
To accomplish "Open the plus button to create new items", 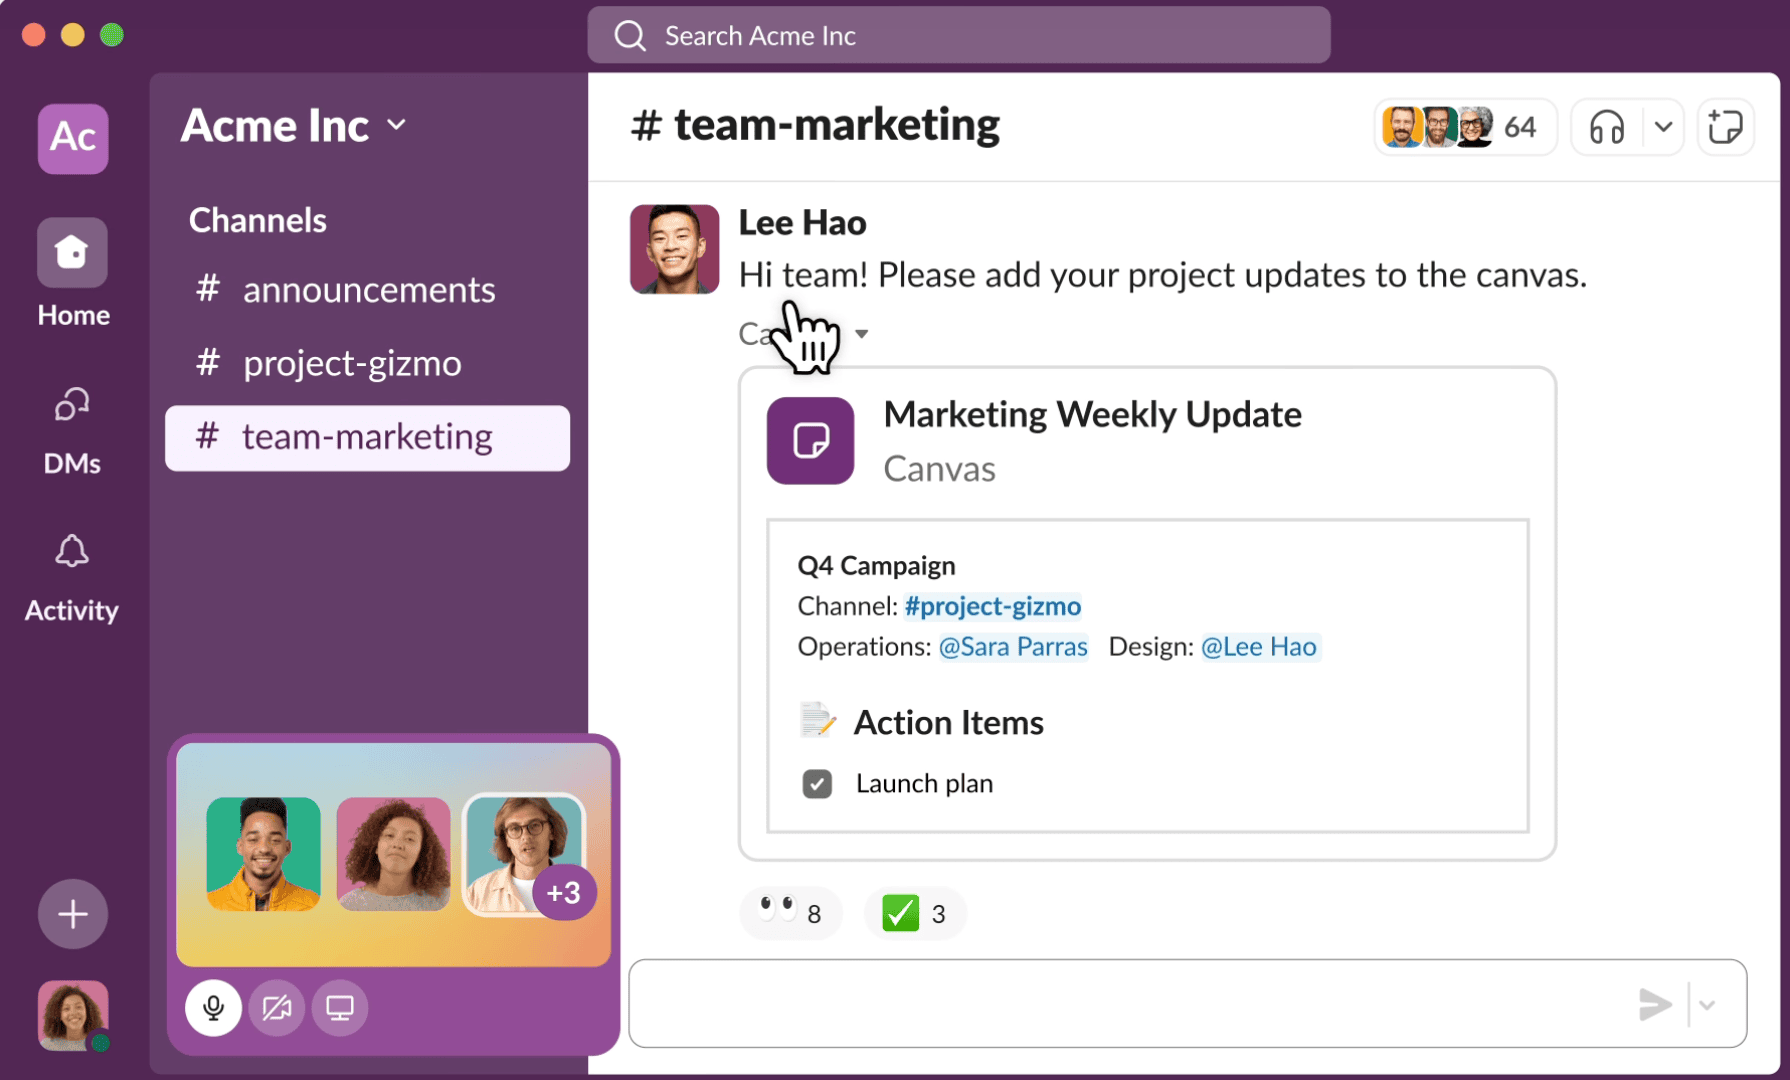I will pyautogui.click(x=72, y=913).
